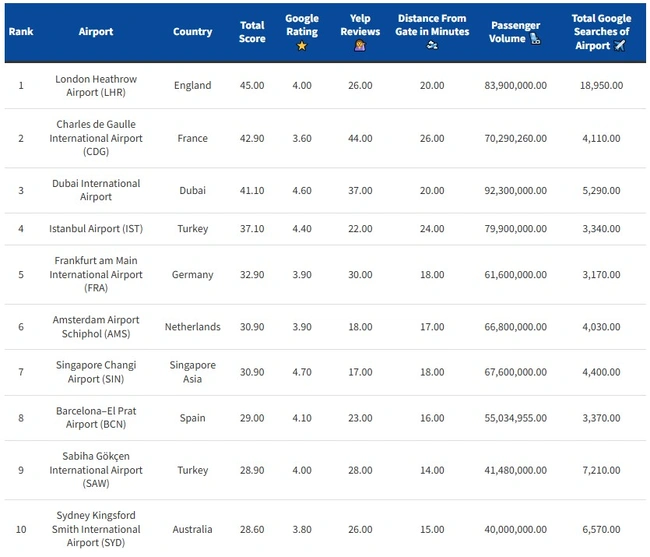
Task: Select Sydney Kingsford Smith International Airport cell
Action: point(96,529)
